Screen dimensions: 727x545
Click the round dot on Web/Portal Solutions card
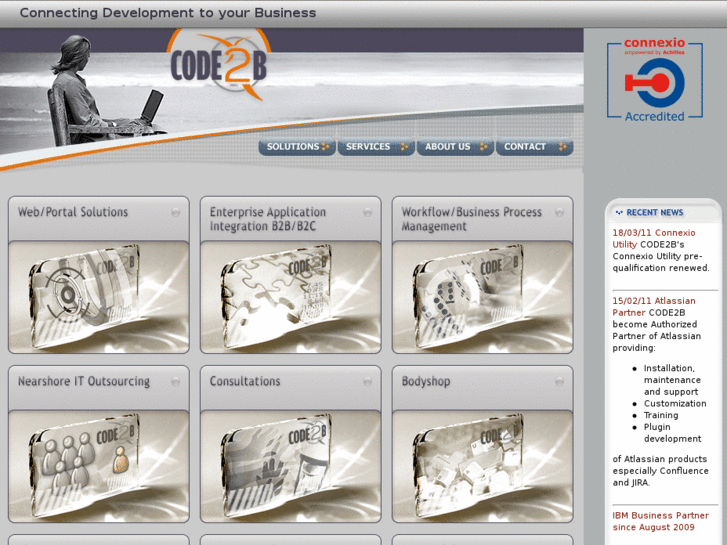176,212
